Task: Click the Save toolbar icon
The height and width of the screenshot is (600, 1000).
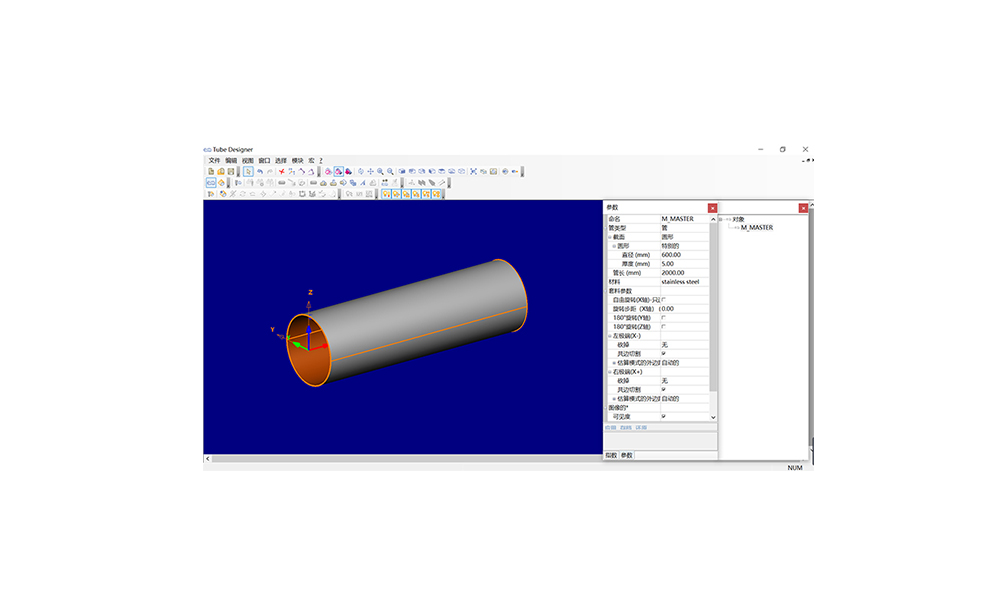Action: point(230,172)
